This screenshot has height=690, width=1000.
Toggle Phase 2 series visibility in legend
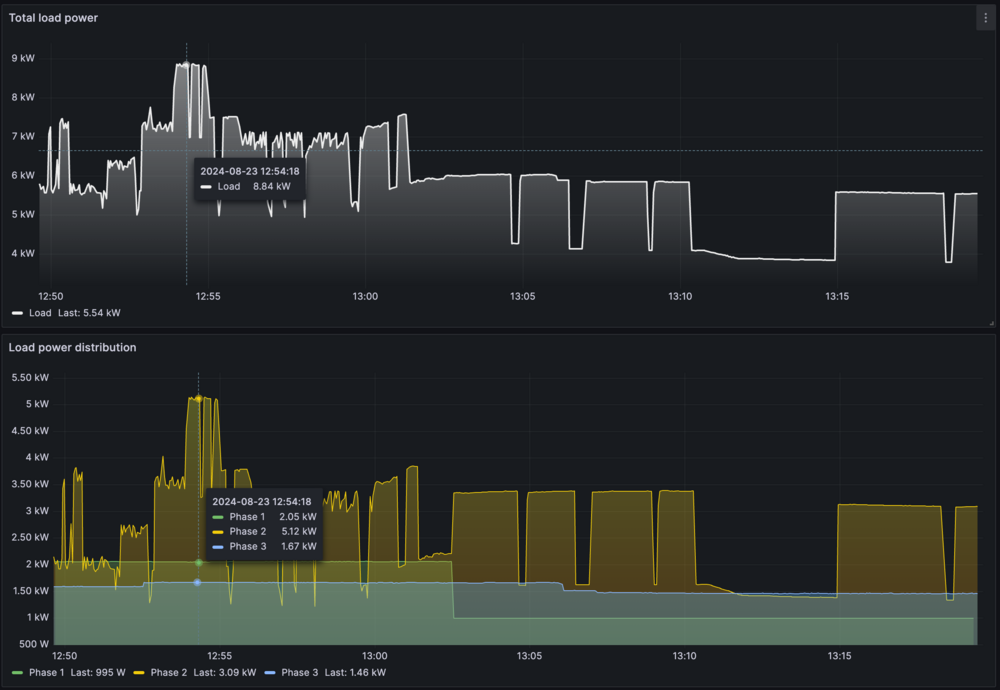[169, 672]
